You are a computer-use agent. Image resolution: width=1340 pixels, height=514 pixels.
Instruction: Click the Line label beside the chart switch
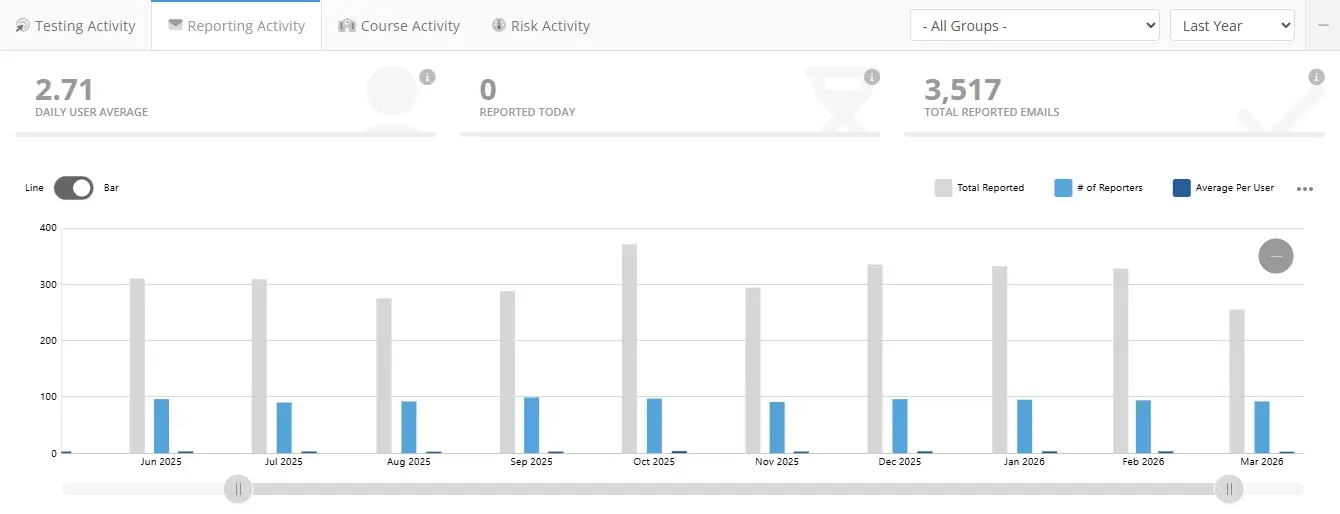pos(34,188)
